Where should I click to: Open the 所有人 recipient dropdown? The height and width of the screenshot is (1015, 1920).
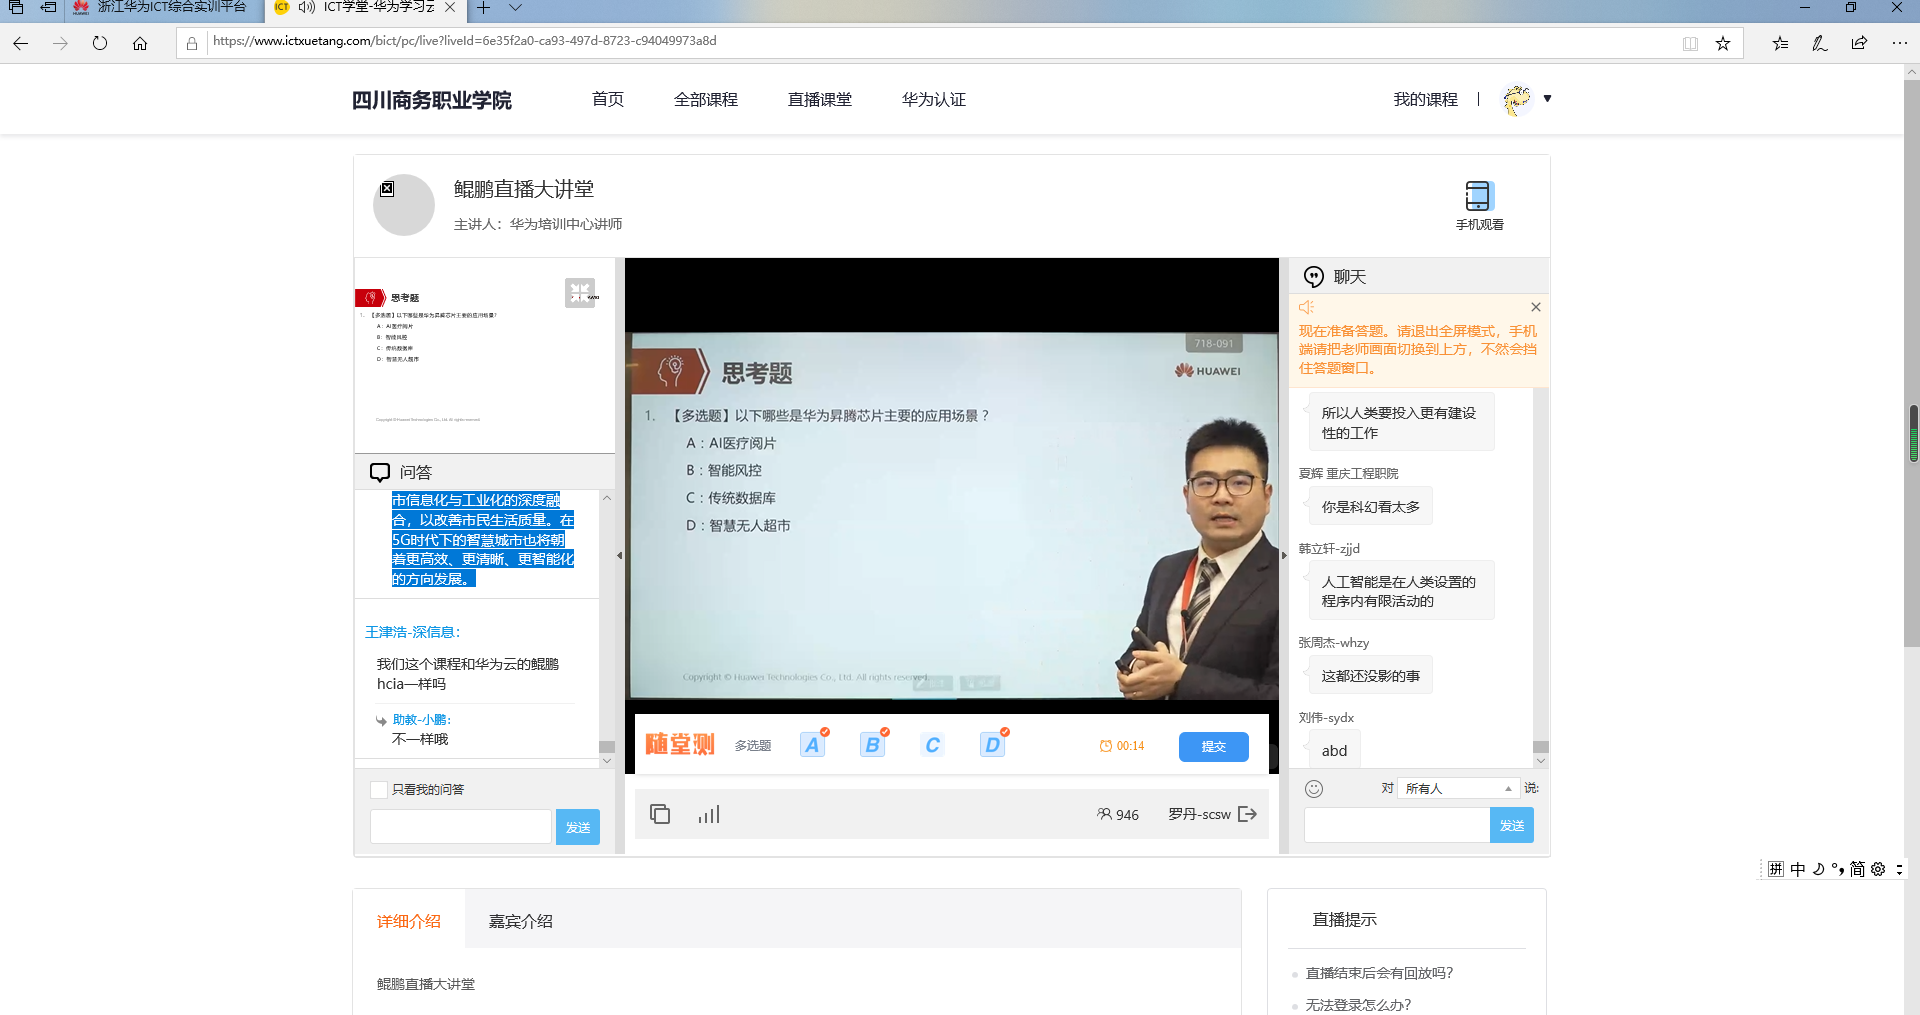pyautogui.click(x=1458, y=789)
